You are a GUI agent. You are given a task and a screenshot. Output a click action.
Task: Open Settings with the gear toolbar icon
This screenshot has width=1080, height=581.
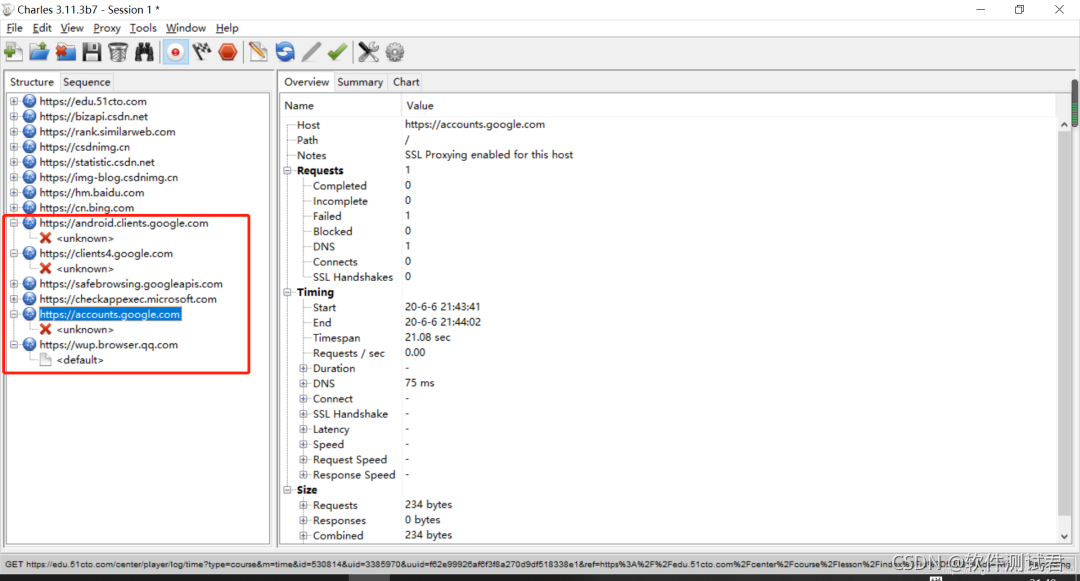pyautogui.click(x=395, y=52)
